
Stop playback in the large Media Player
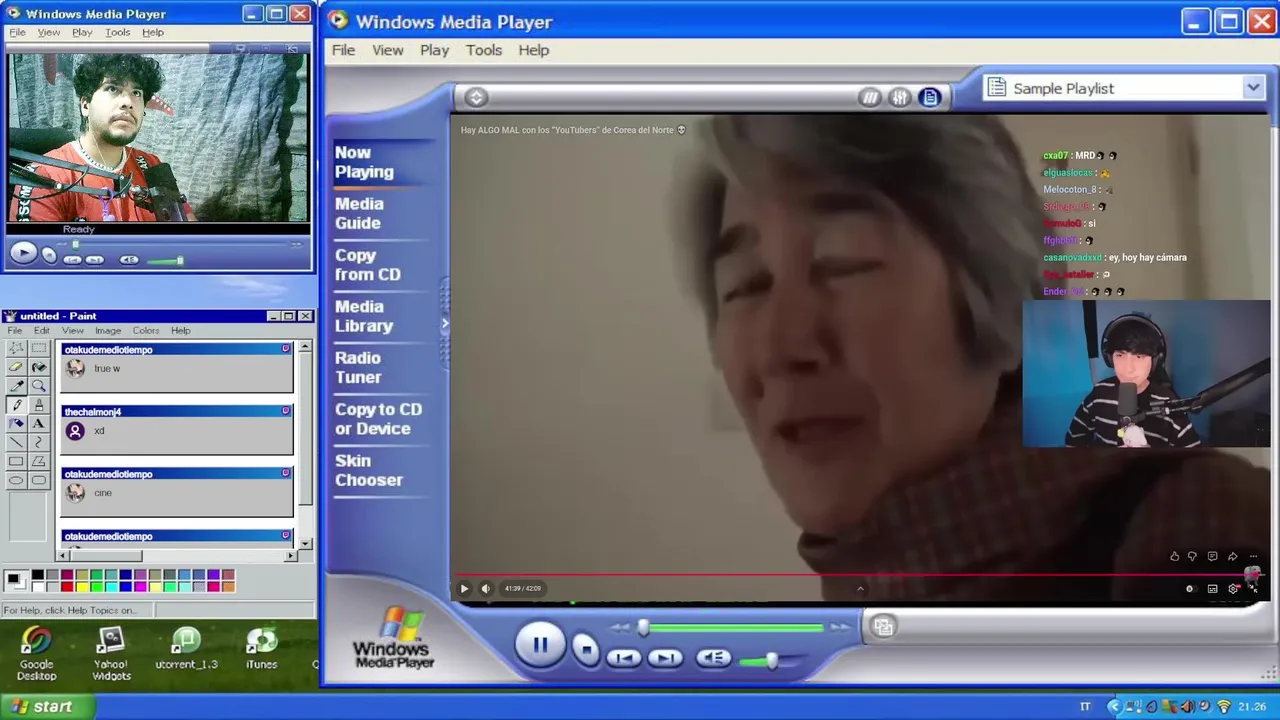[x=587, y=650]
